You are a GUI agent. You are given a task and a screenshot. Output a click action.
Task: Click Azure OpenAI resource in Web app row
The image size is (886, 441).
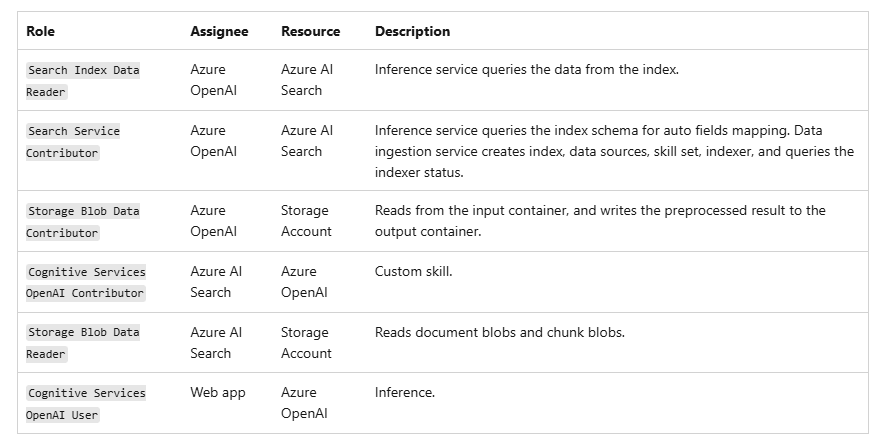(304, 403)
